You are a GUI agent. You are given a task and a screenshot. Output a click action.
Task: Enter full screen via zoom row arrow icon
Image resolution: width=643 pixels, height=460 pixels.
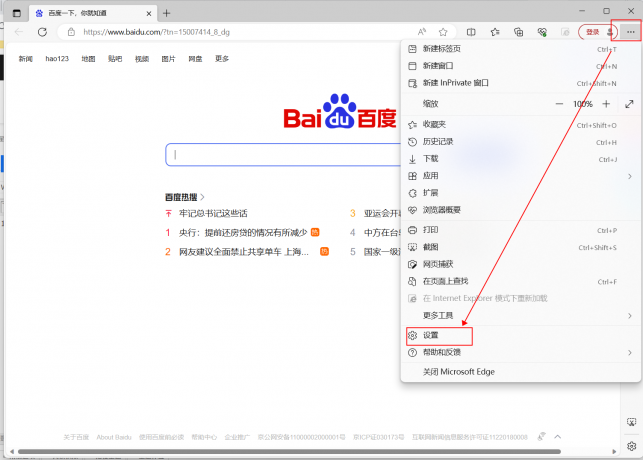click(x=629, y=104)
